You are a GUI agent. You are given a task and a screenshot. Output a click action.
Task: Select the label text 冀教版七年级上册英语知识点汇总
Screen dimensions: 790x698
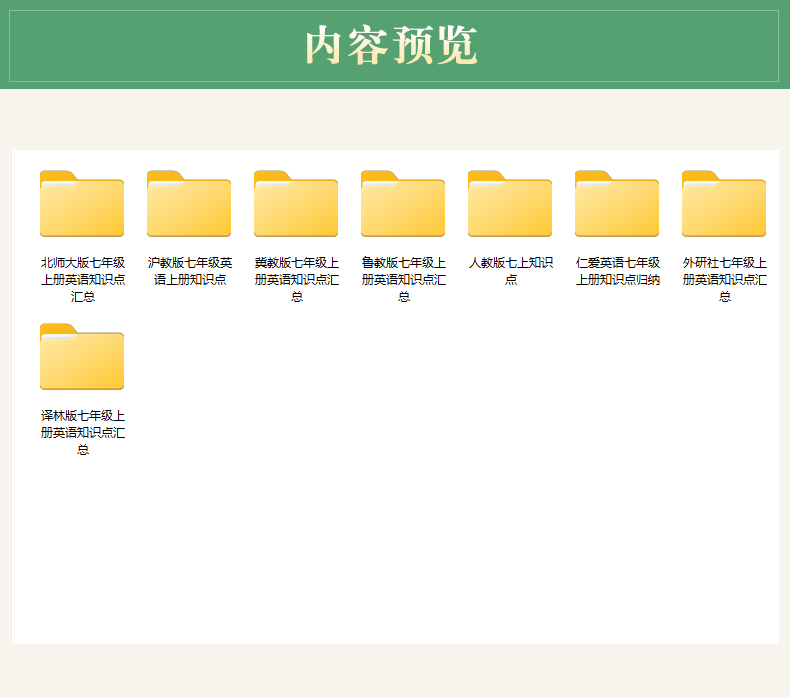point(297,280)
